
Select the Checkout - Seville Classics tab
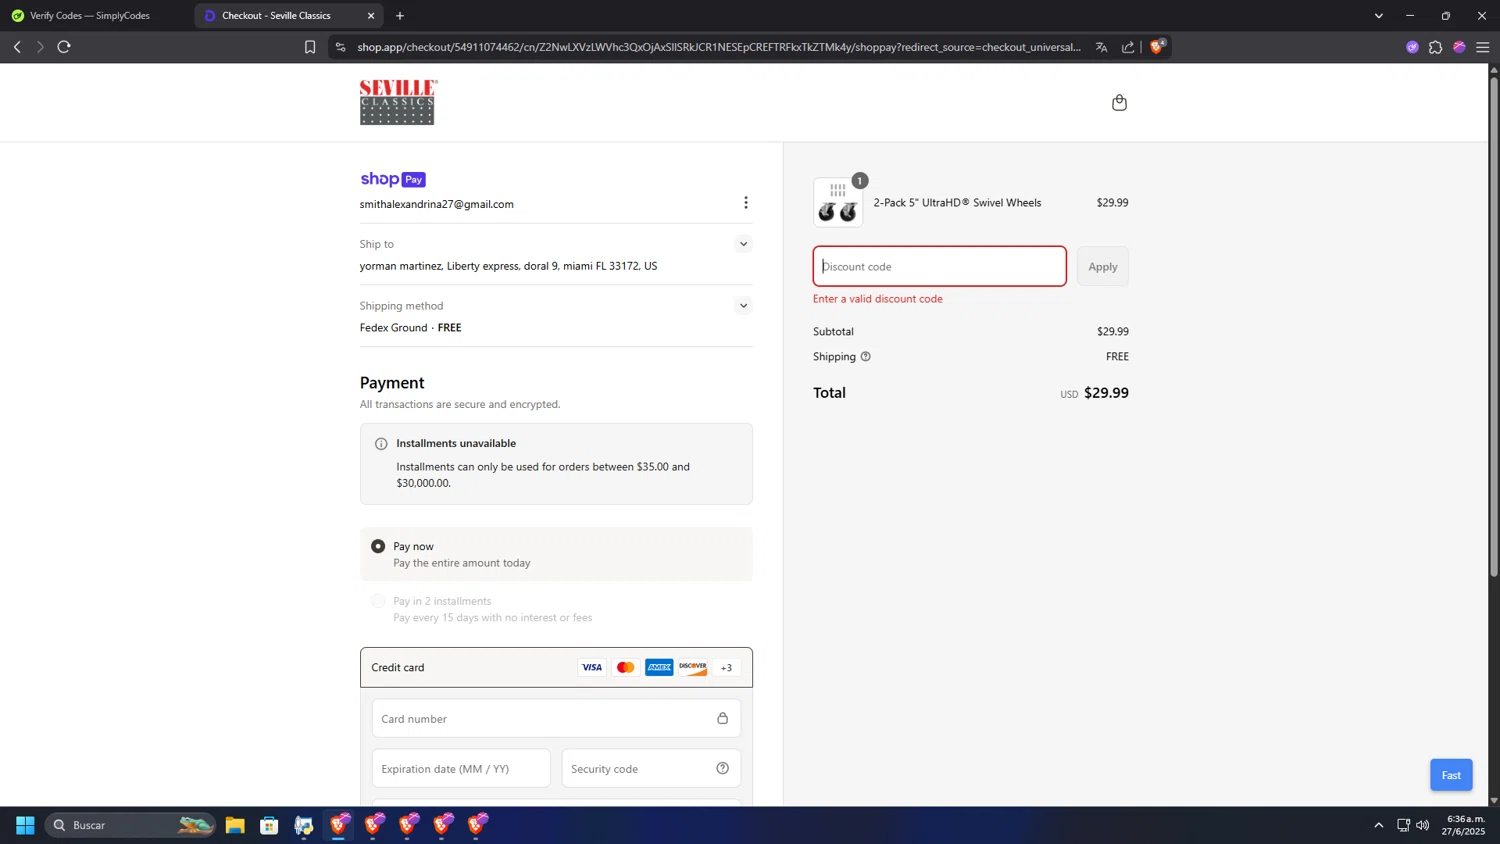coord(286,16)
